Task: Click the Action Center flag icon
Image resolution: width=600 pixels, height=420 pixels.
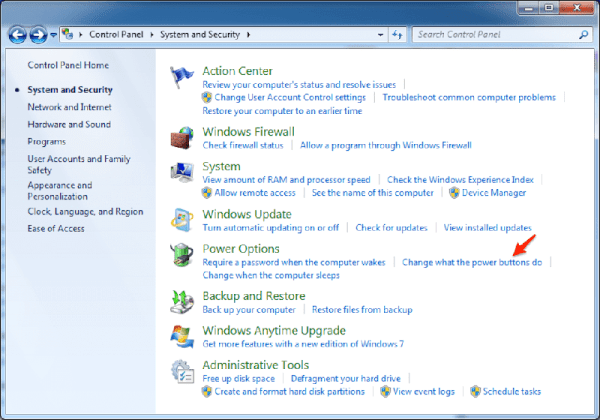Action: tap(183, 77)
